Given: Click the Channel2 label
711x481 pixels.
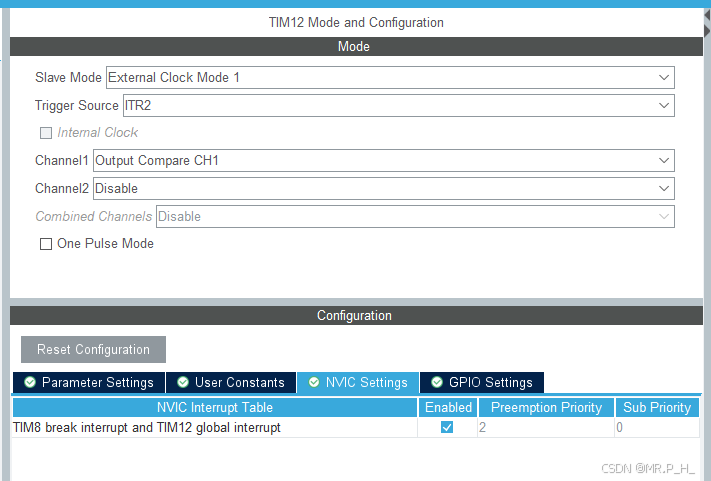Looking at the screenshot, I should pyautogui.click(x=62, y=189).
